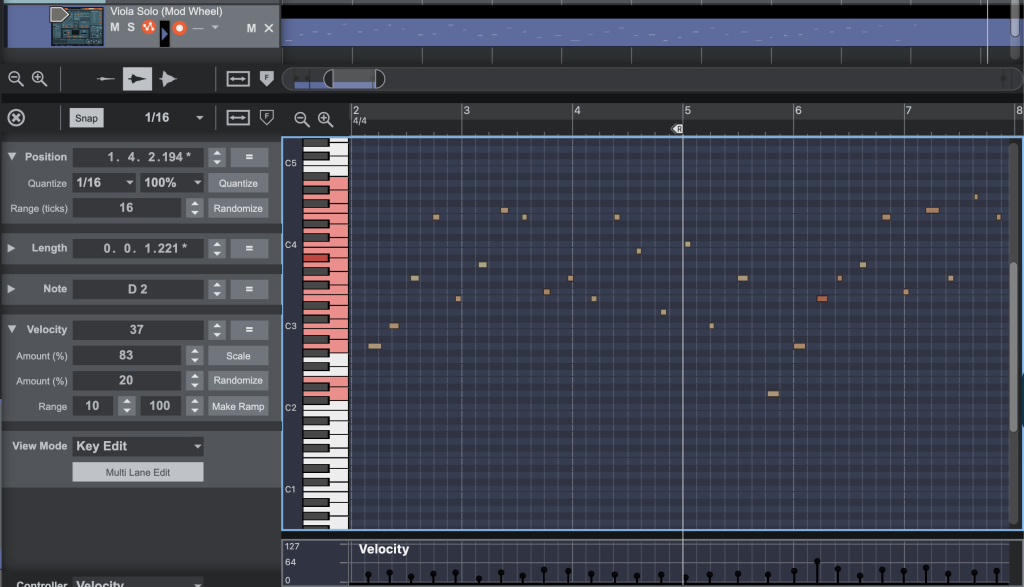Click the equals button next to Velocity
Image resolution: width=1024 pixels, height=587 pixels.
click(249, 330)
